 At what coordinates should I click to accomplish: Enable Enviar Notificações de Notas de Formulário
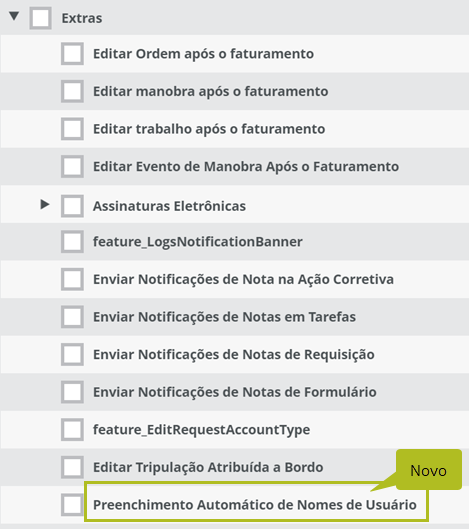coord(72,392)
